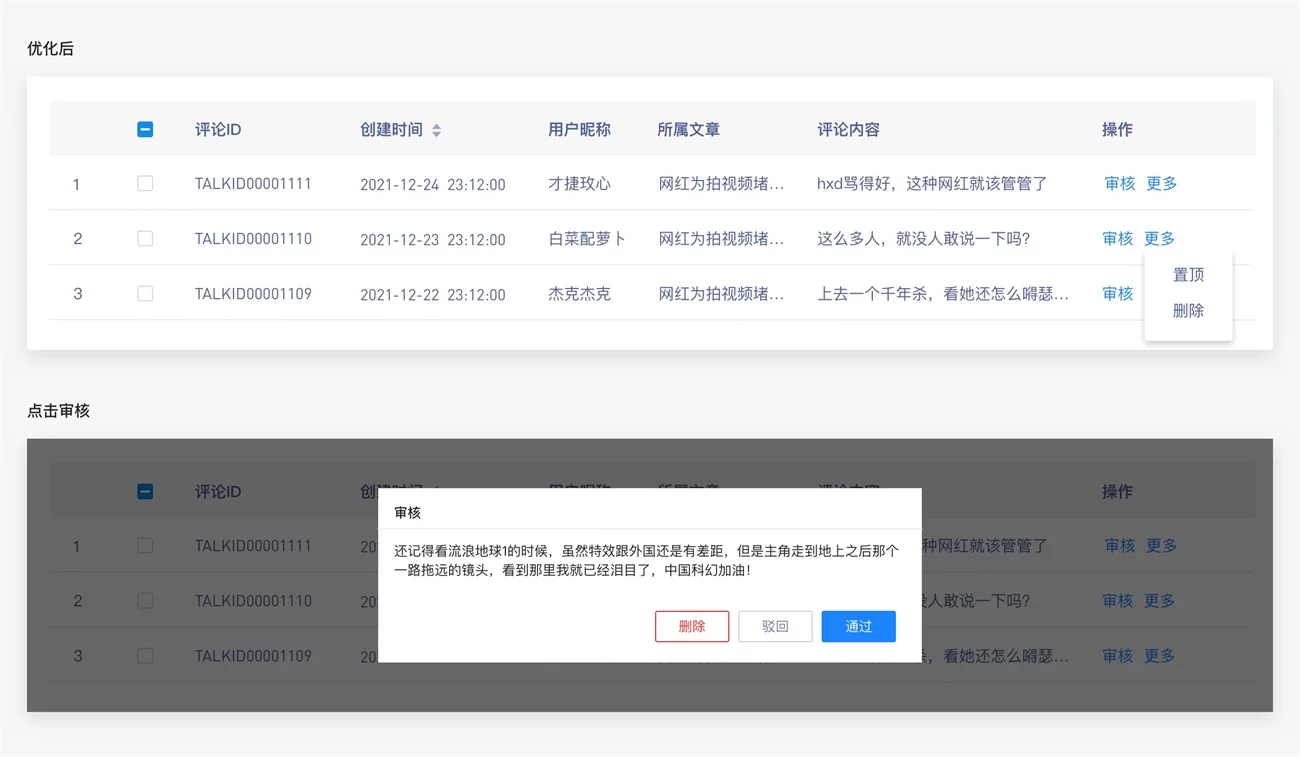The width and height of the screenshot is (1300, 757).
Task: Choose 置顶 from the 更多 dropdown menu
Action: (x=1188, y=275)
